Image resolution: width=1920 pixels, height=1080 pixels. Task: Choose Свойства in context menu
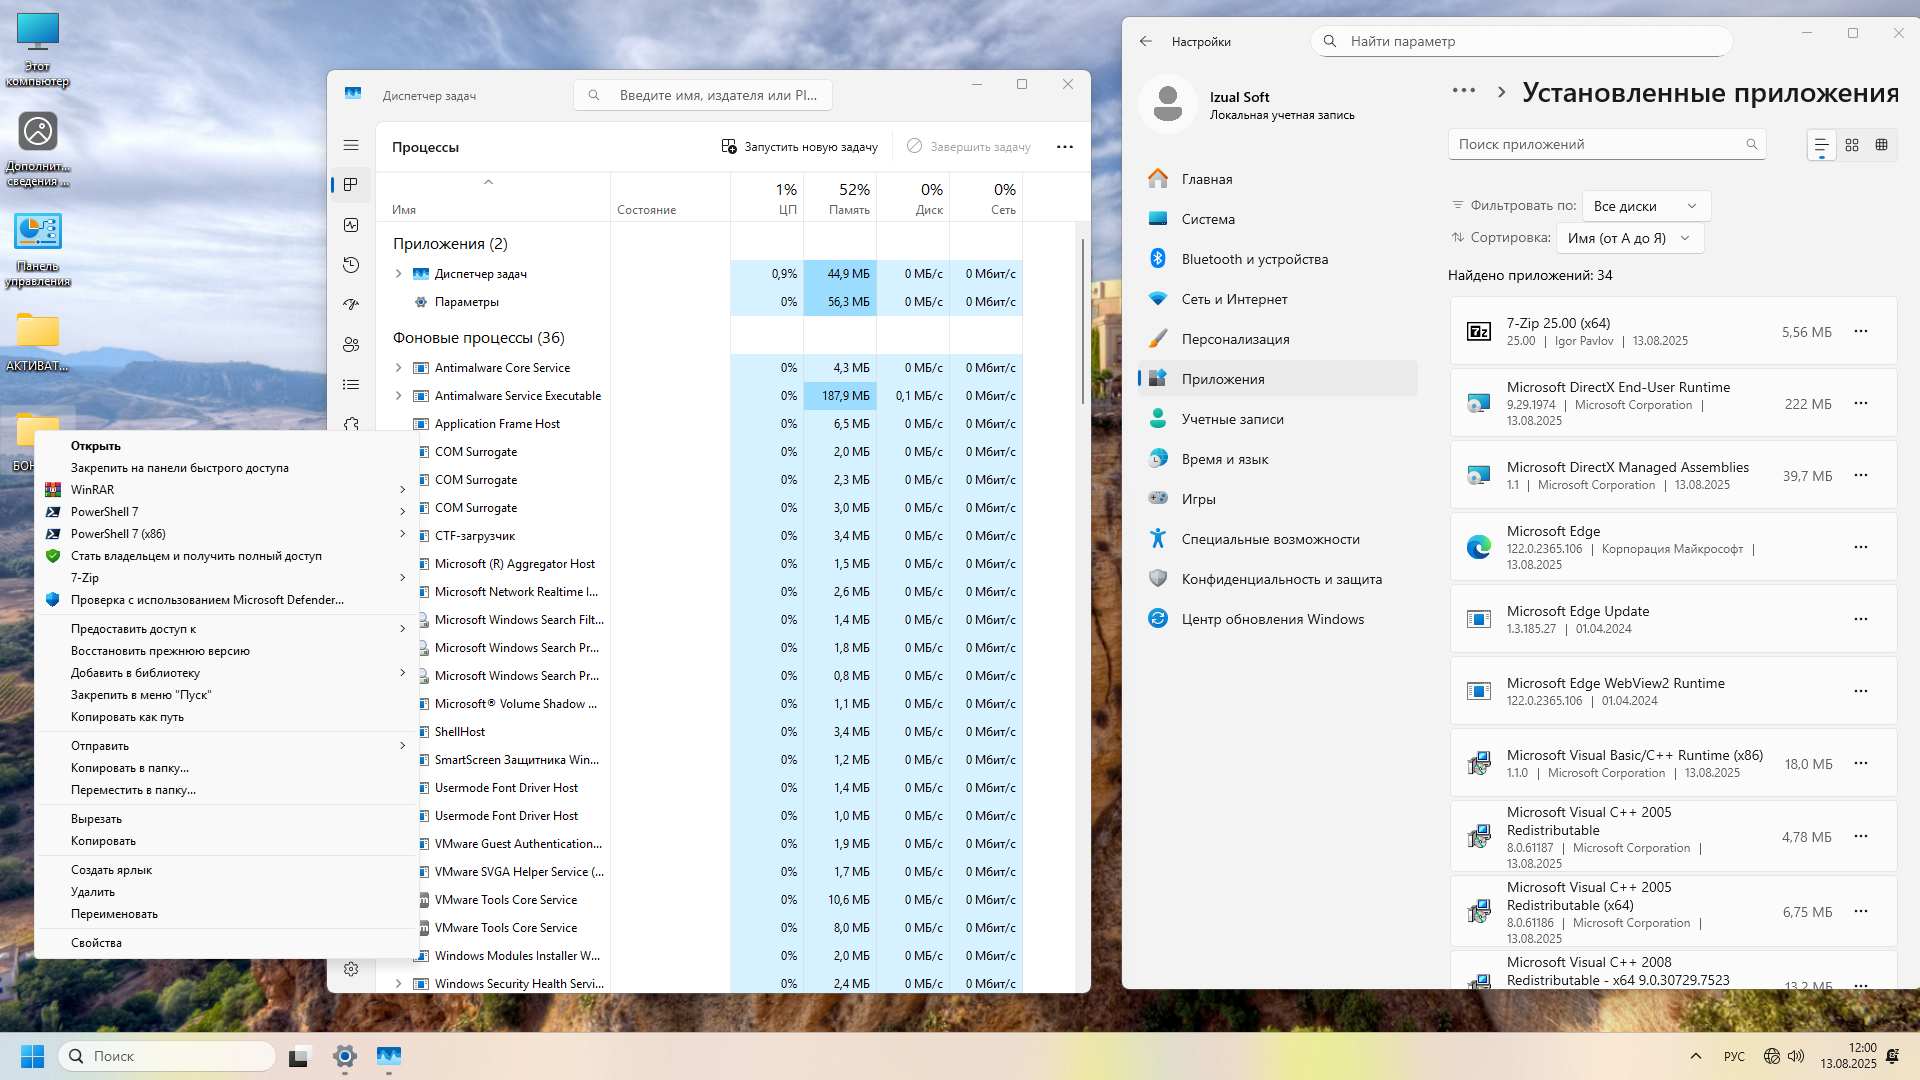pos(226,943)
